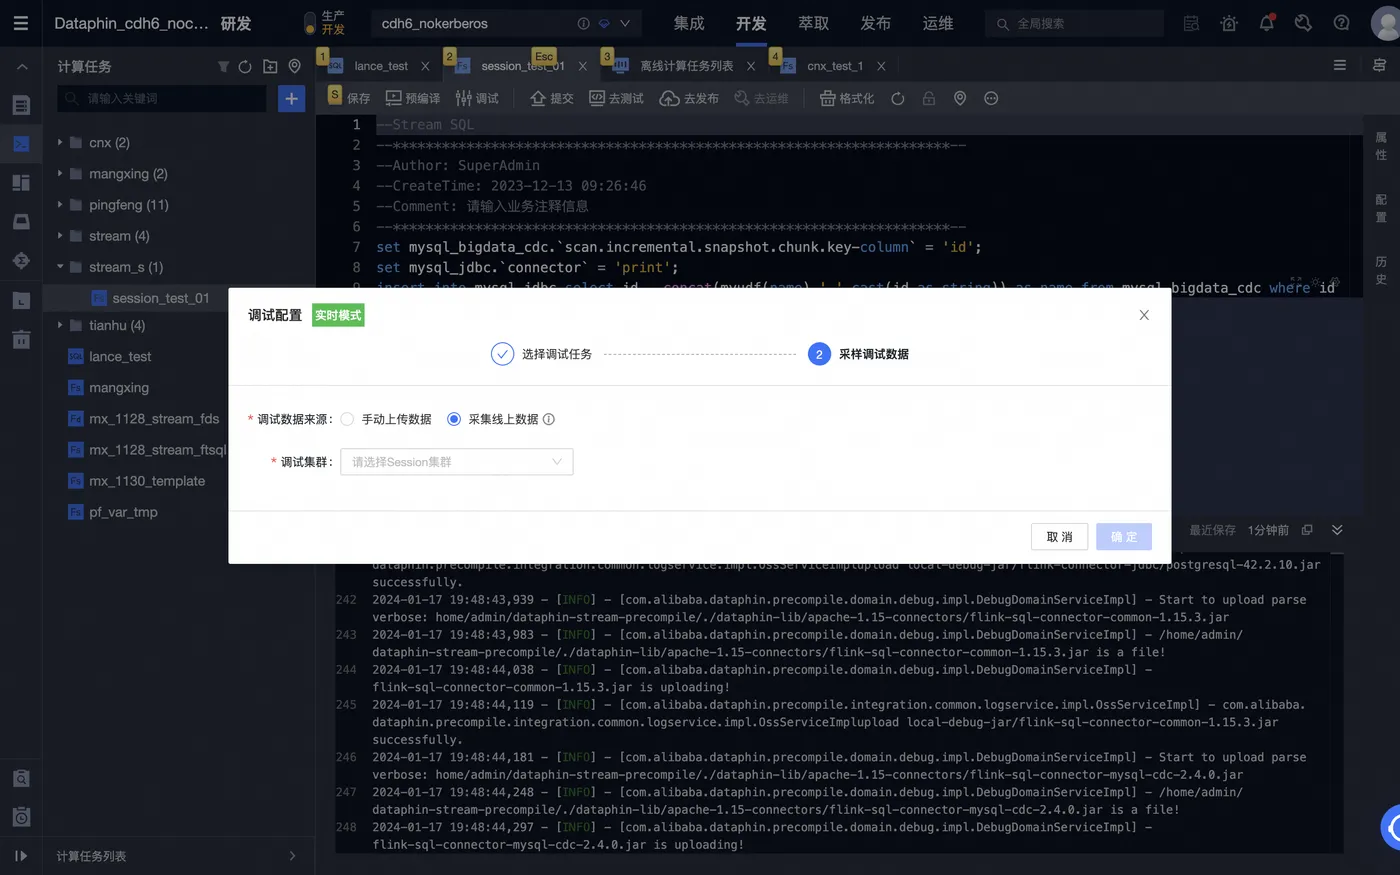
Task: Close the 调试配置 dialog
Action: [1144, 315]
